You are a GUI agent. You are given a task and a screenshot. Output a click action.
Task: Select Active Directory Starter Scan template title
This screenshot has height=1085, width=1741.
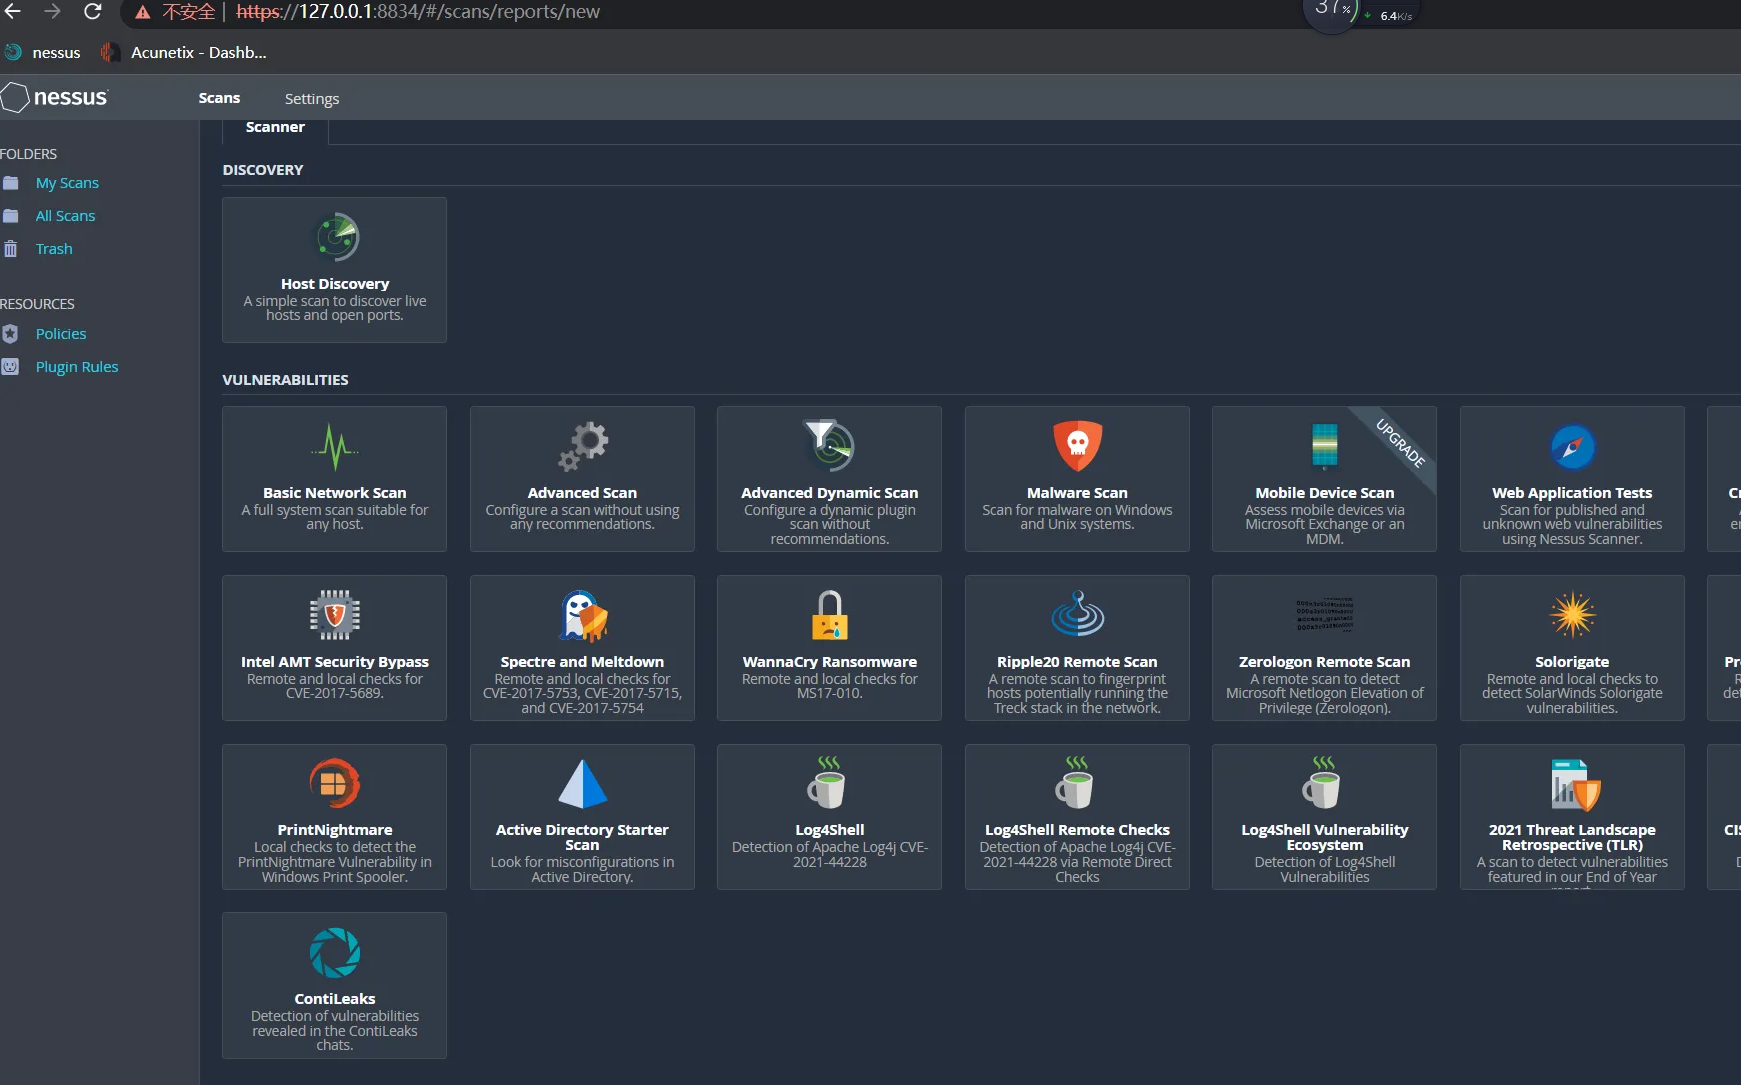coord(582,837)
